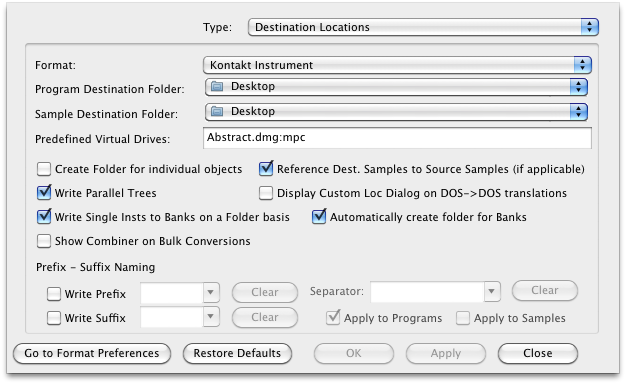Enable Show Combiner on Bulk Conversions
Screen dimensions: 626x384
tap(44, 241)
